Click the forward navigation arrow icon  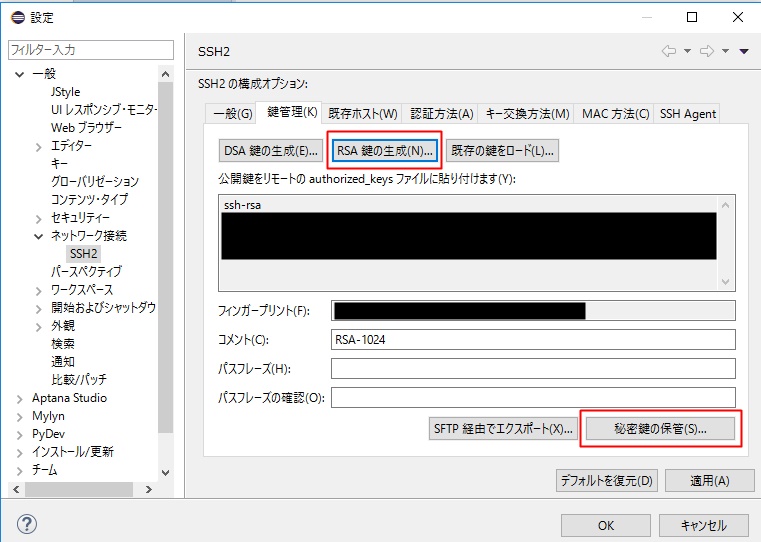(706, 51)
